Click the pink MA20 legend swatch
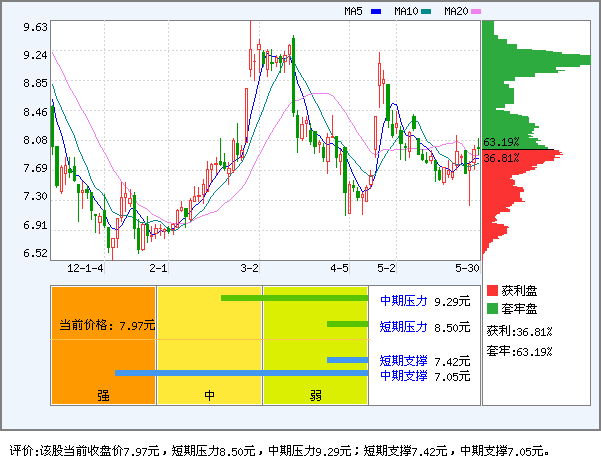 click(x=476, y=12)
